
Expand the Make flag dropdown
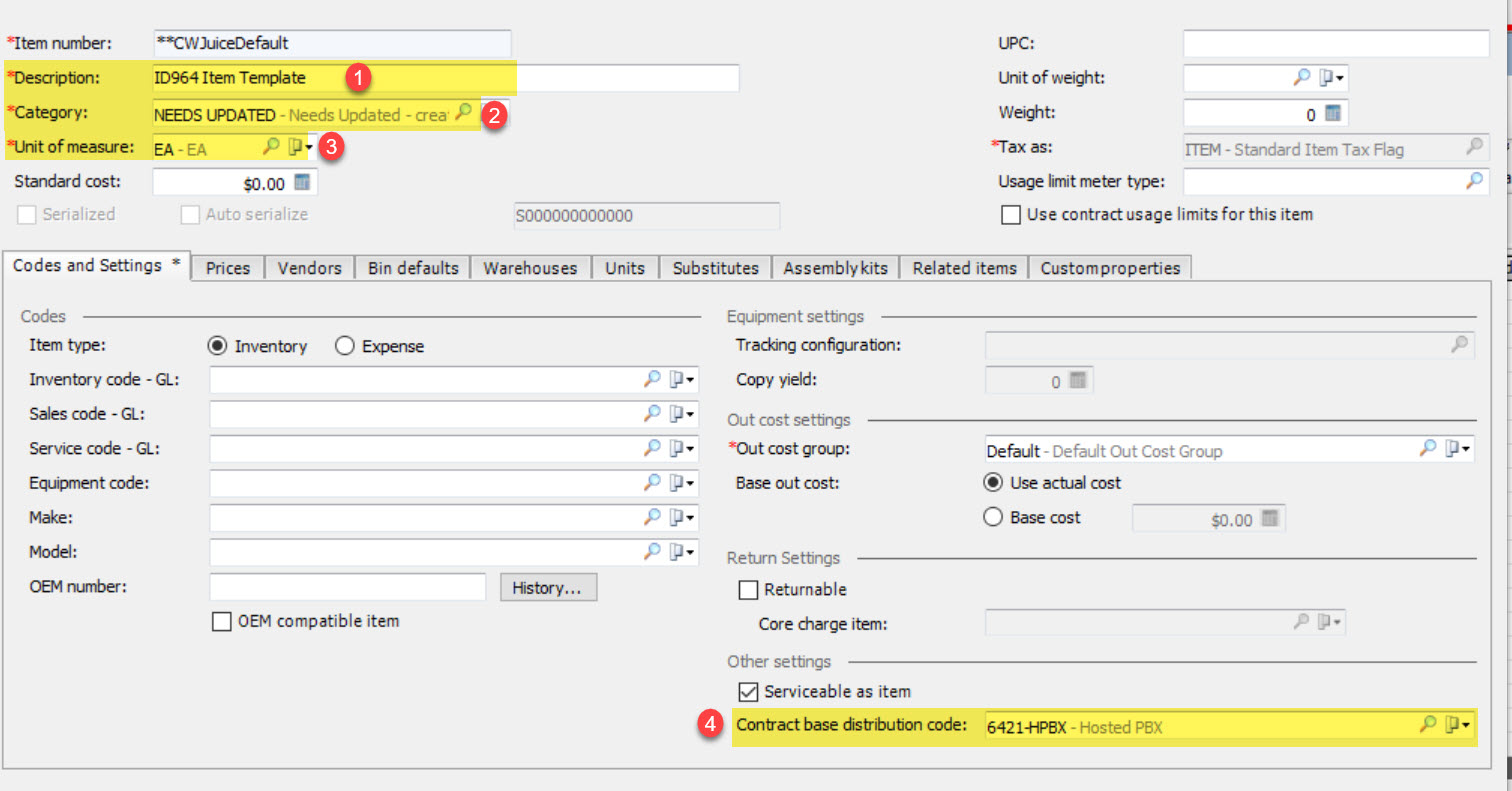[x=682, y=517]
